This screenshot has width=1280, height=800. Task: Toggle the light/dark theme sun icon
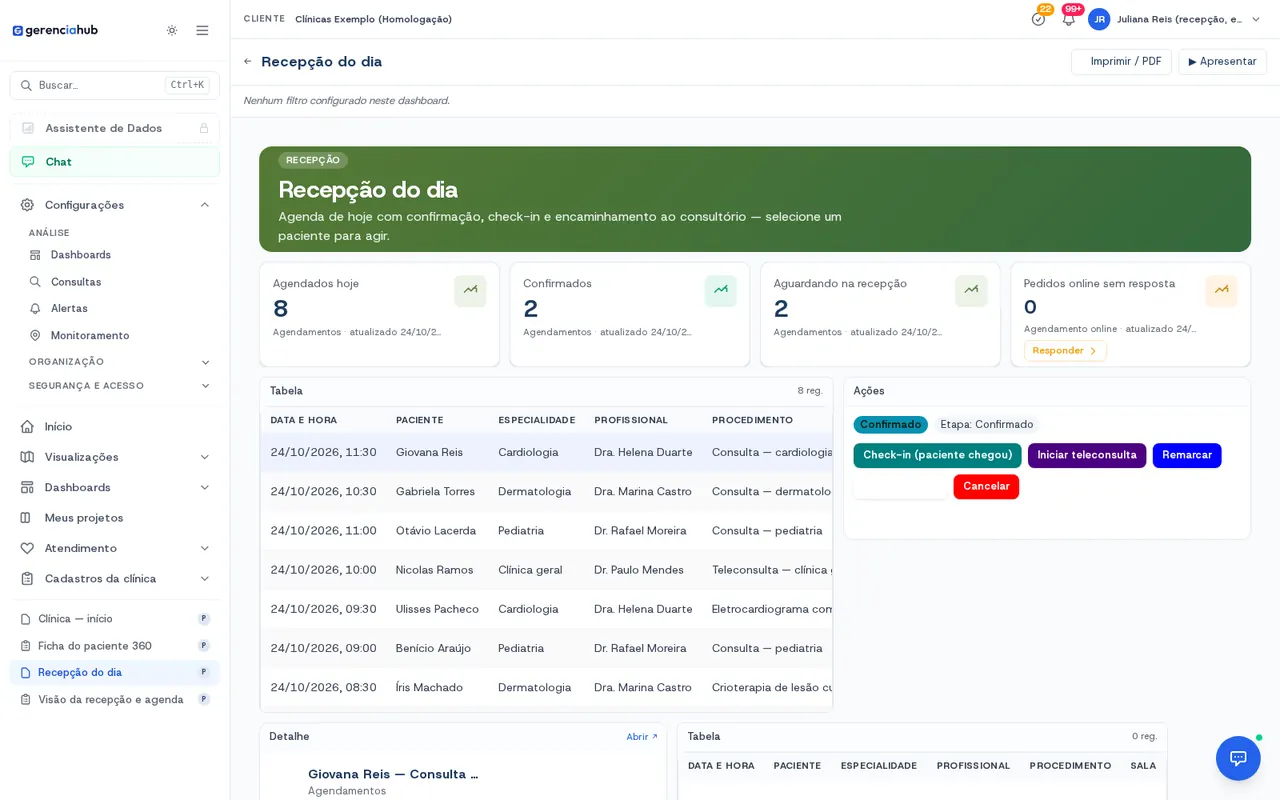tap(172, 30)
